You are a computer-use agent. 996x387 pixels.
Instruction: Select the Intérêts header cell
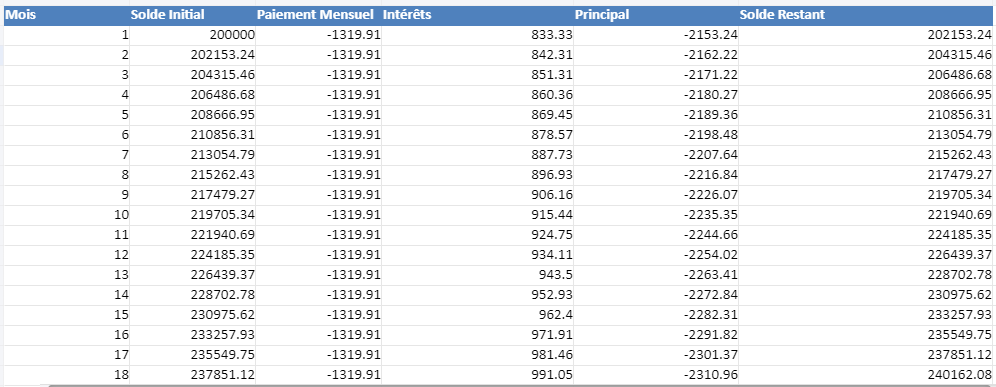(x=477, y=15)
